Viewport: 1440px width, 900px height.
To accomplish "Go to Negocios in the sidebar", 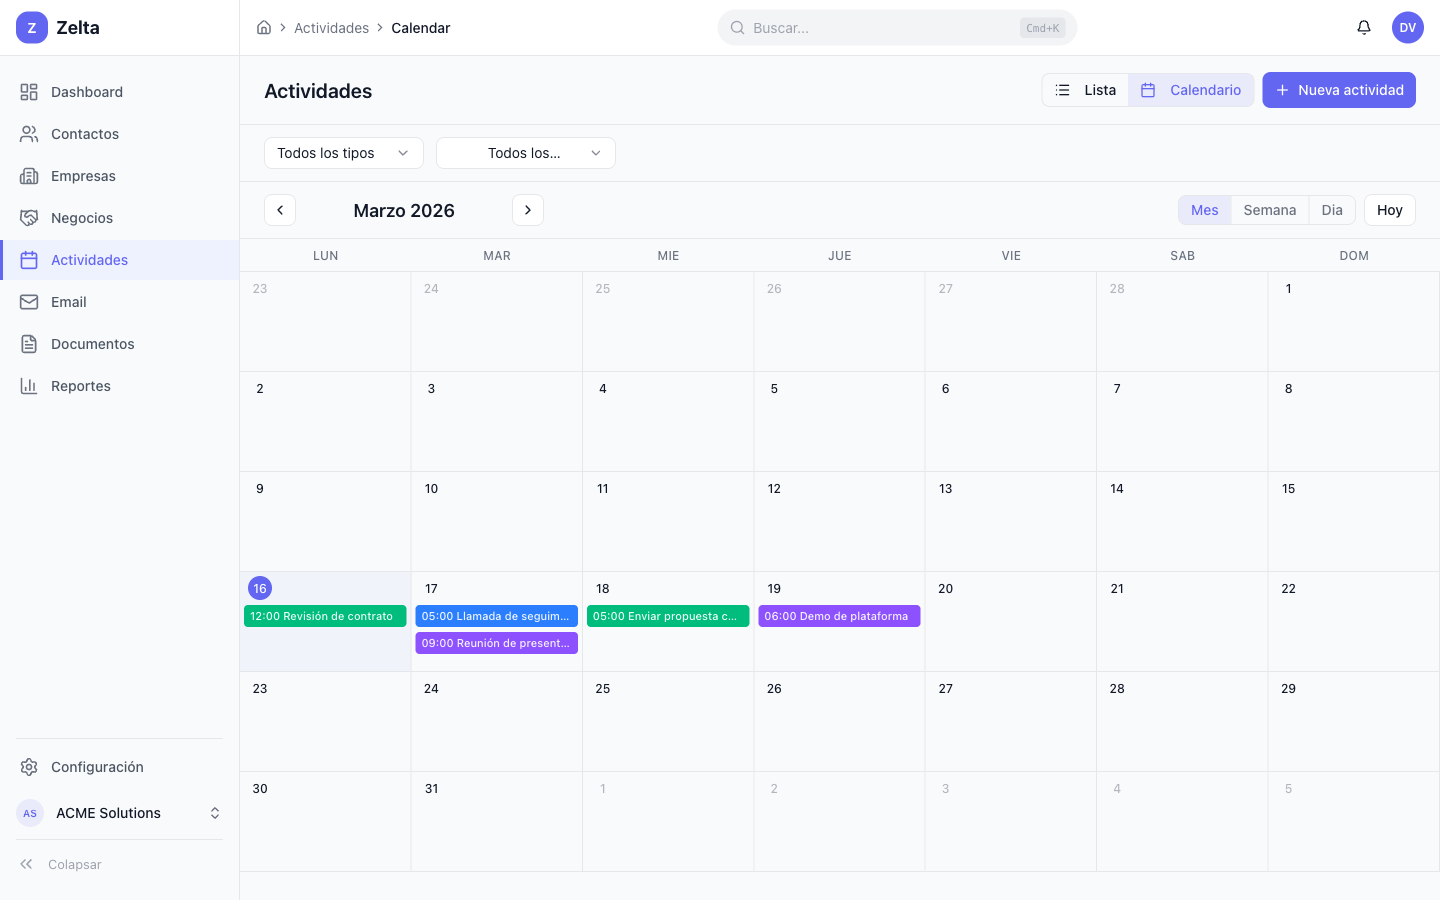I will (81, 217).
